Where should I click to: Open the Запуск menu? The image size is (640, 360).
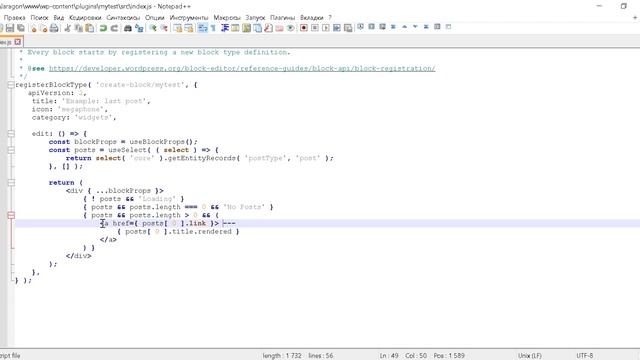click(x=255, y=18)
